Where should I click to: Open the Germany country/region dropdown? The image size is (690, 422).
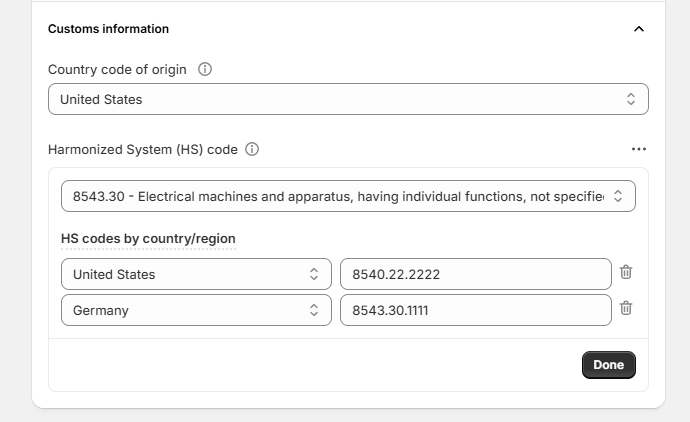(x=196, y=310)
